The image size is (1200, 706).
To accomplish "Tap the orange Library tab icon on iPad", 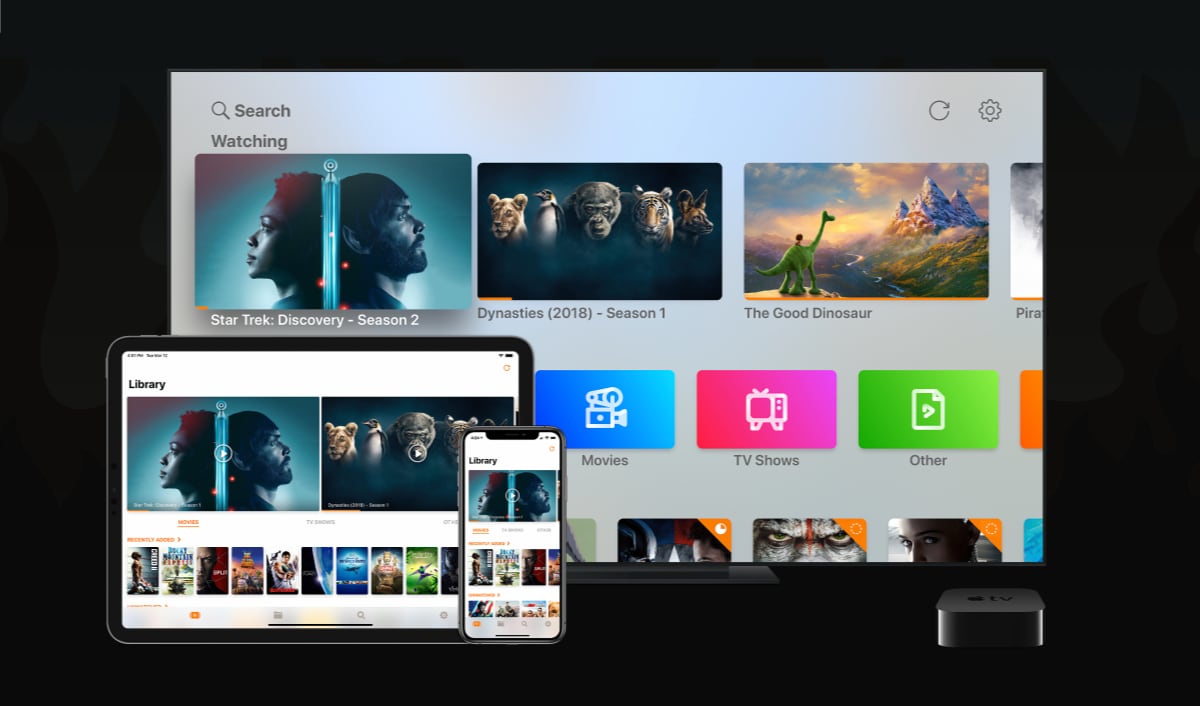I will (x=194, y=615).
